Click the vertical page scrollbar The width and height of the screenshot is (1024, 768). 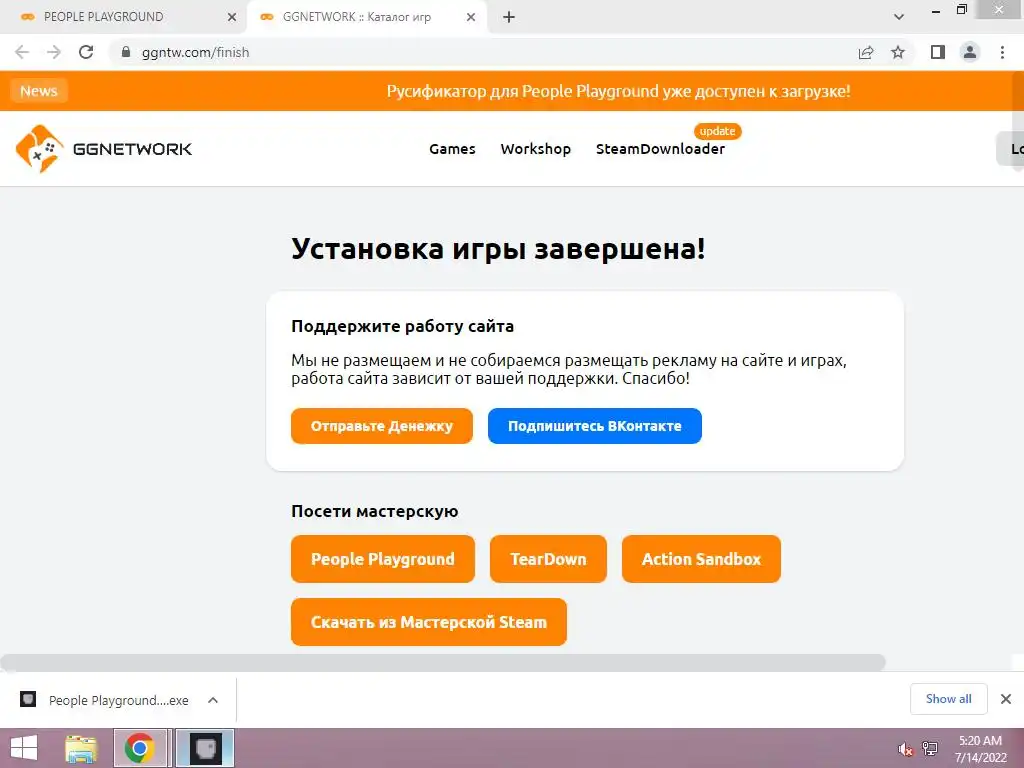coord(1018,121)
